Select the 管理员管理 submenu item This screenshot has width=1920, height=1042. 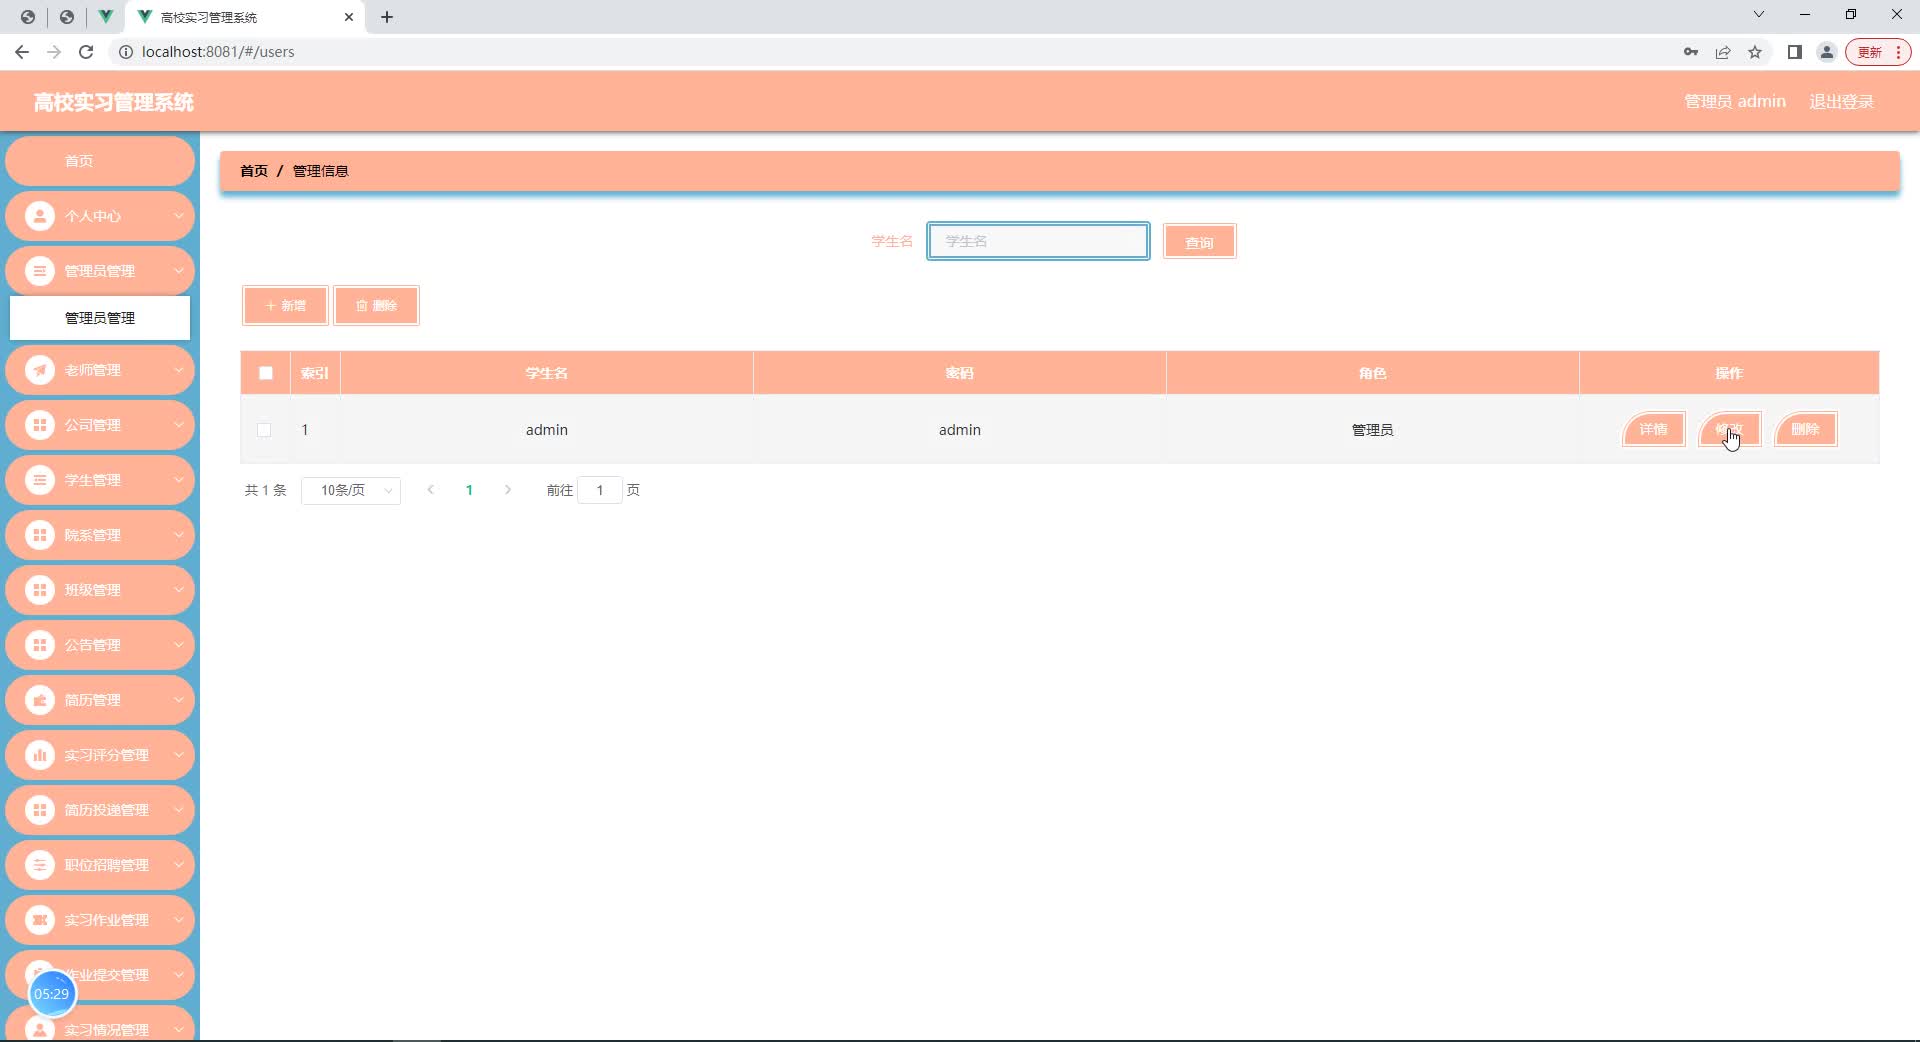100,318
